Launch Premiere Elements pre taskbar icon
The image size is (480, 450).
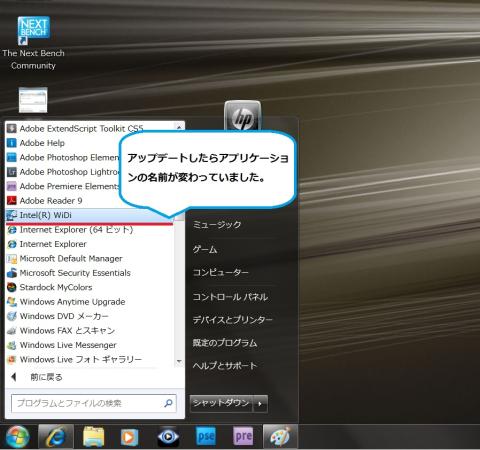[243, 436]
